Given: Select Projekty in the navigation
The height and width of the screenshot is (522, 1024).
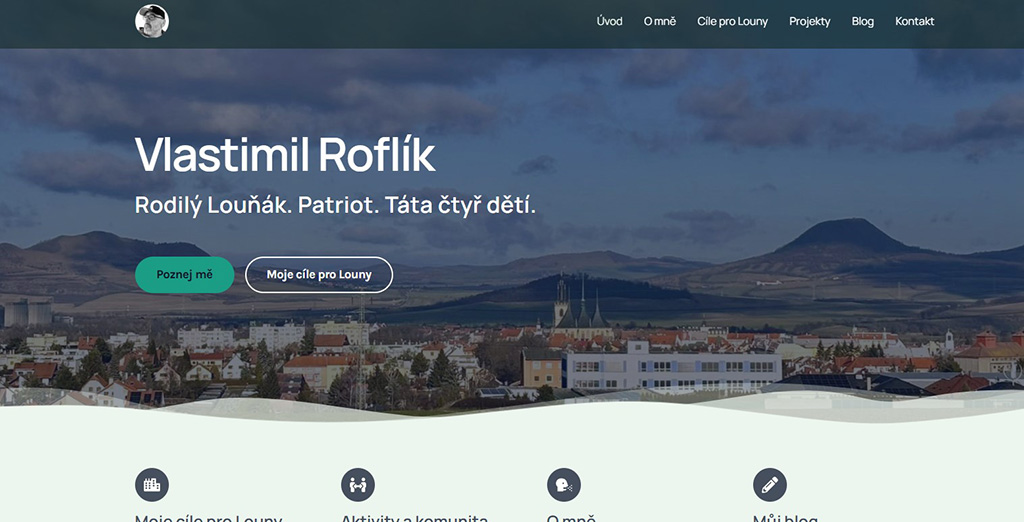Looking at the screenshot, I should [x=810, y=22].
